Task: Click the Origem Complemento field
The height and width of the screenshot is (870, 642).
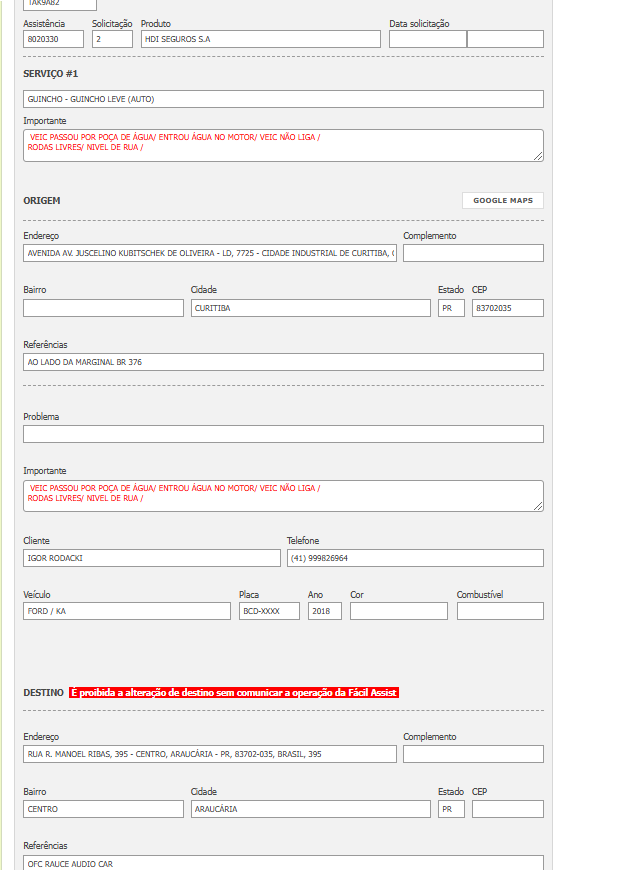Action: click(x=473, y=253)
